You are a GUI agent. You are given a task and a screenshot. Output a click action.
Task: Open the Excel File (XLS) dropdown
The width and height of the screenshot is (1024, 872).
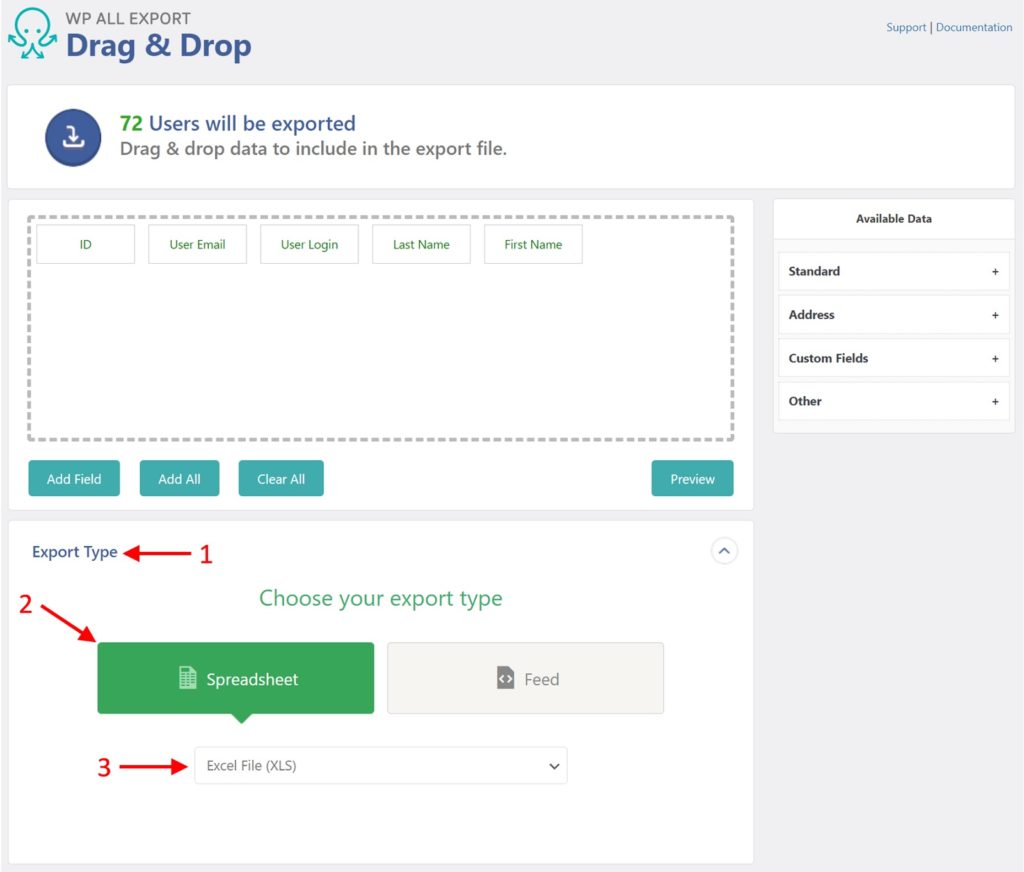point(380,765)
